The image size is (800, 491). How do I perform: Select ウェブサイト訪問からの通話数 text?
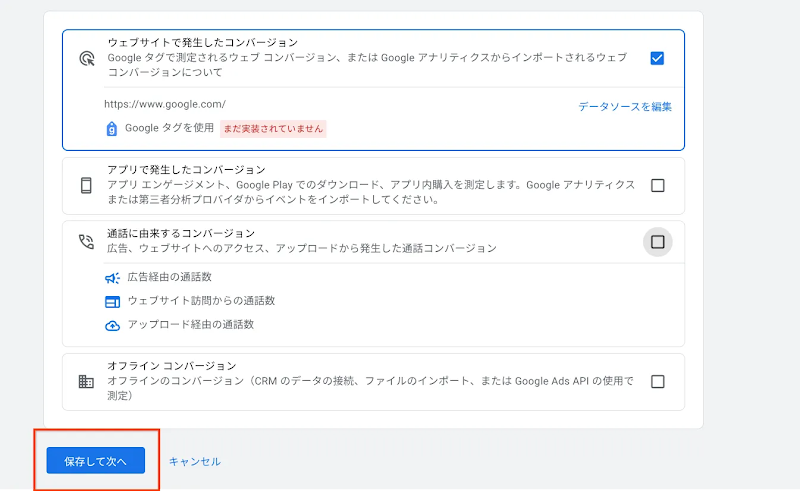point(201,301)
